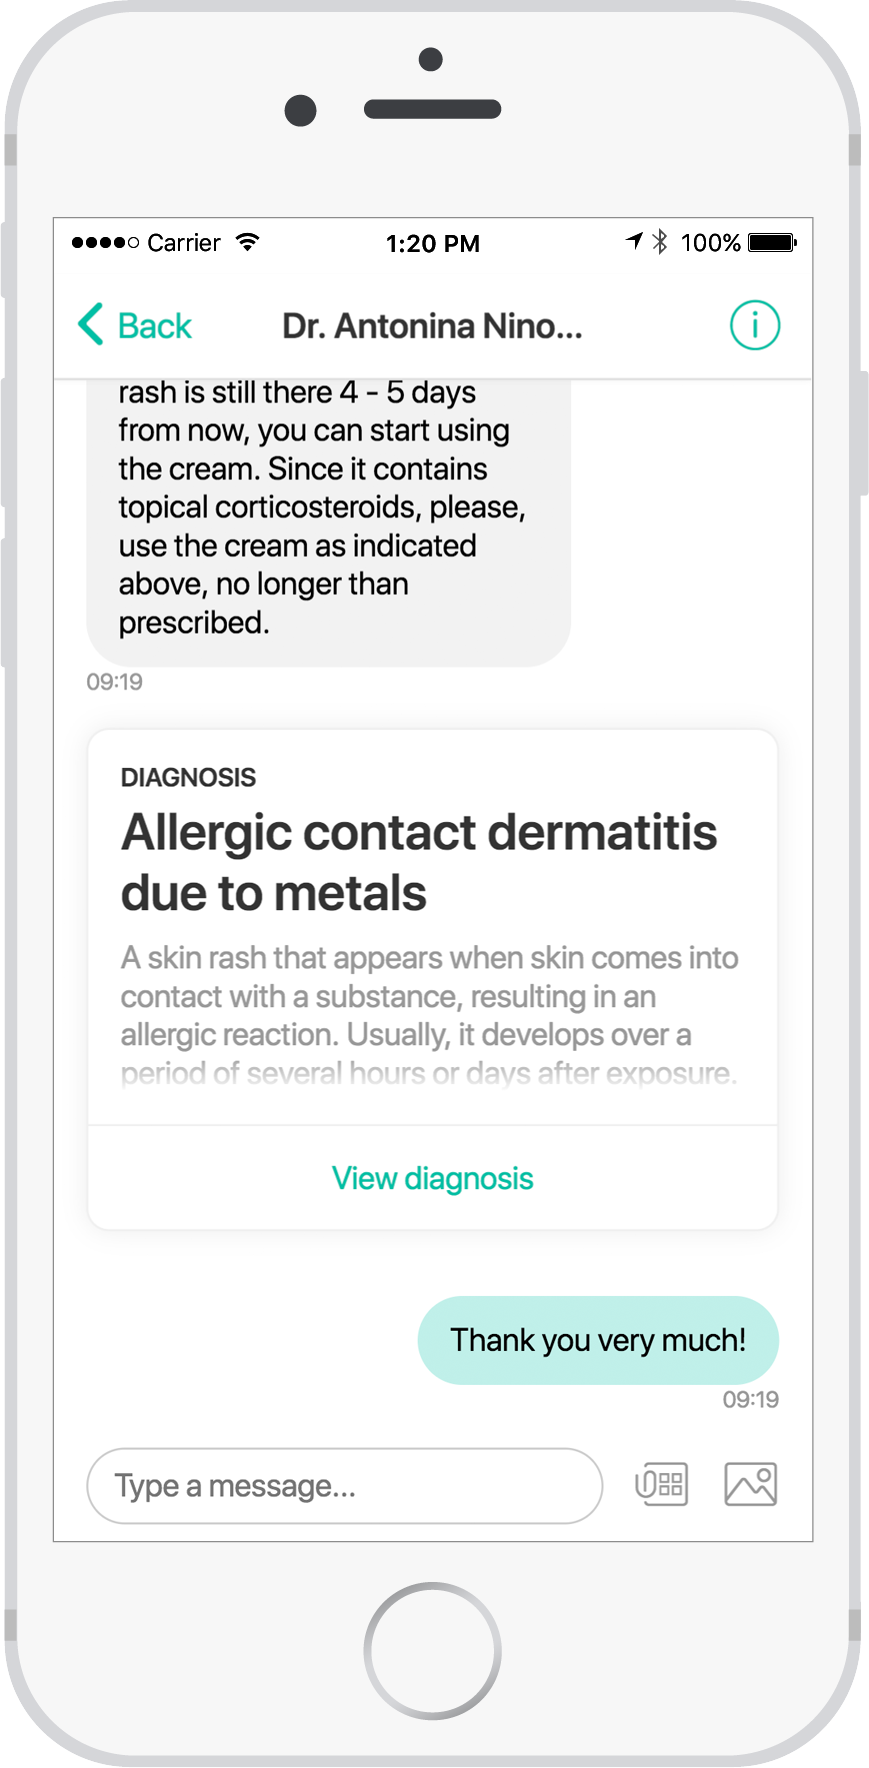
Task: Tap the Carrier signal text
Action: click(x=184, y=243)
